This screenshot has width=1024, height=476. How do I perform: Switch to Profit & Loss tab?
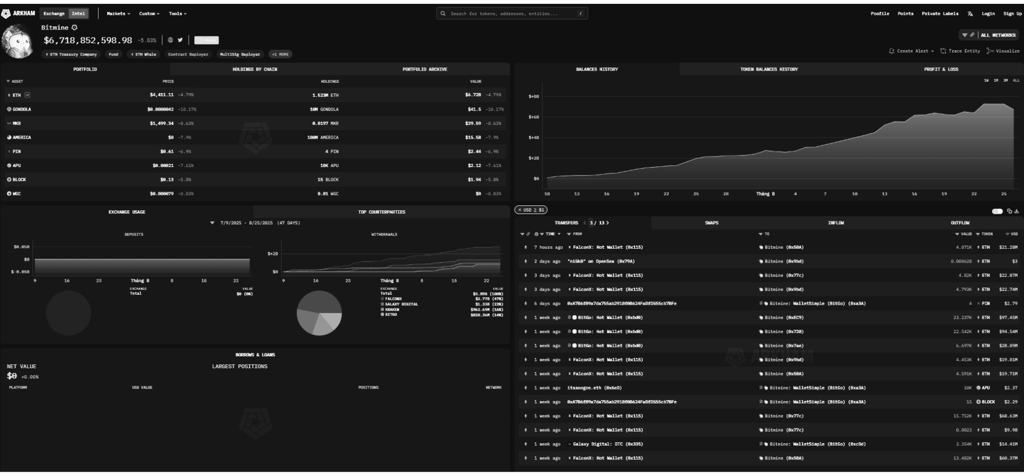pos(940,69)
